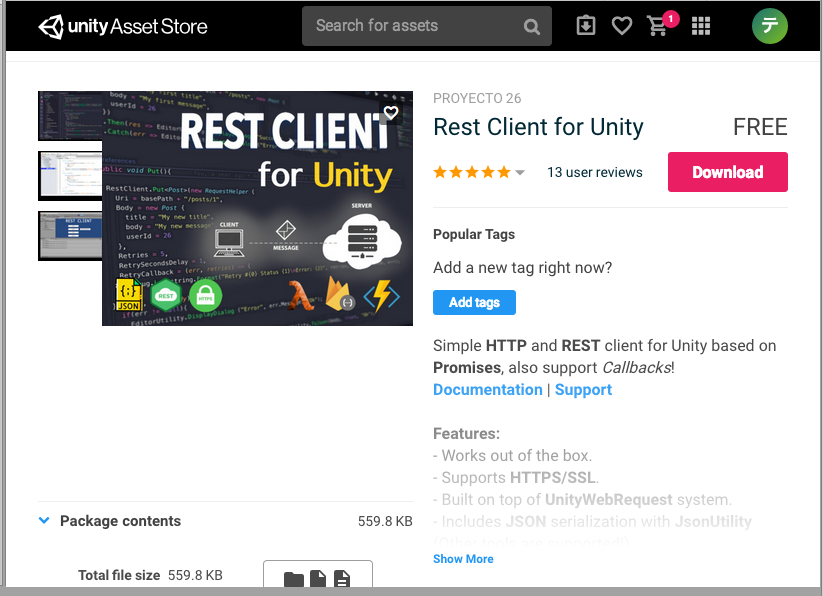This screenshot has width=823, height=596.
Task: Click the Rest Client for Unity title
Action: click(538, 127)
